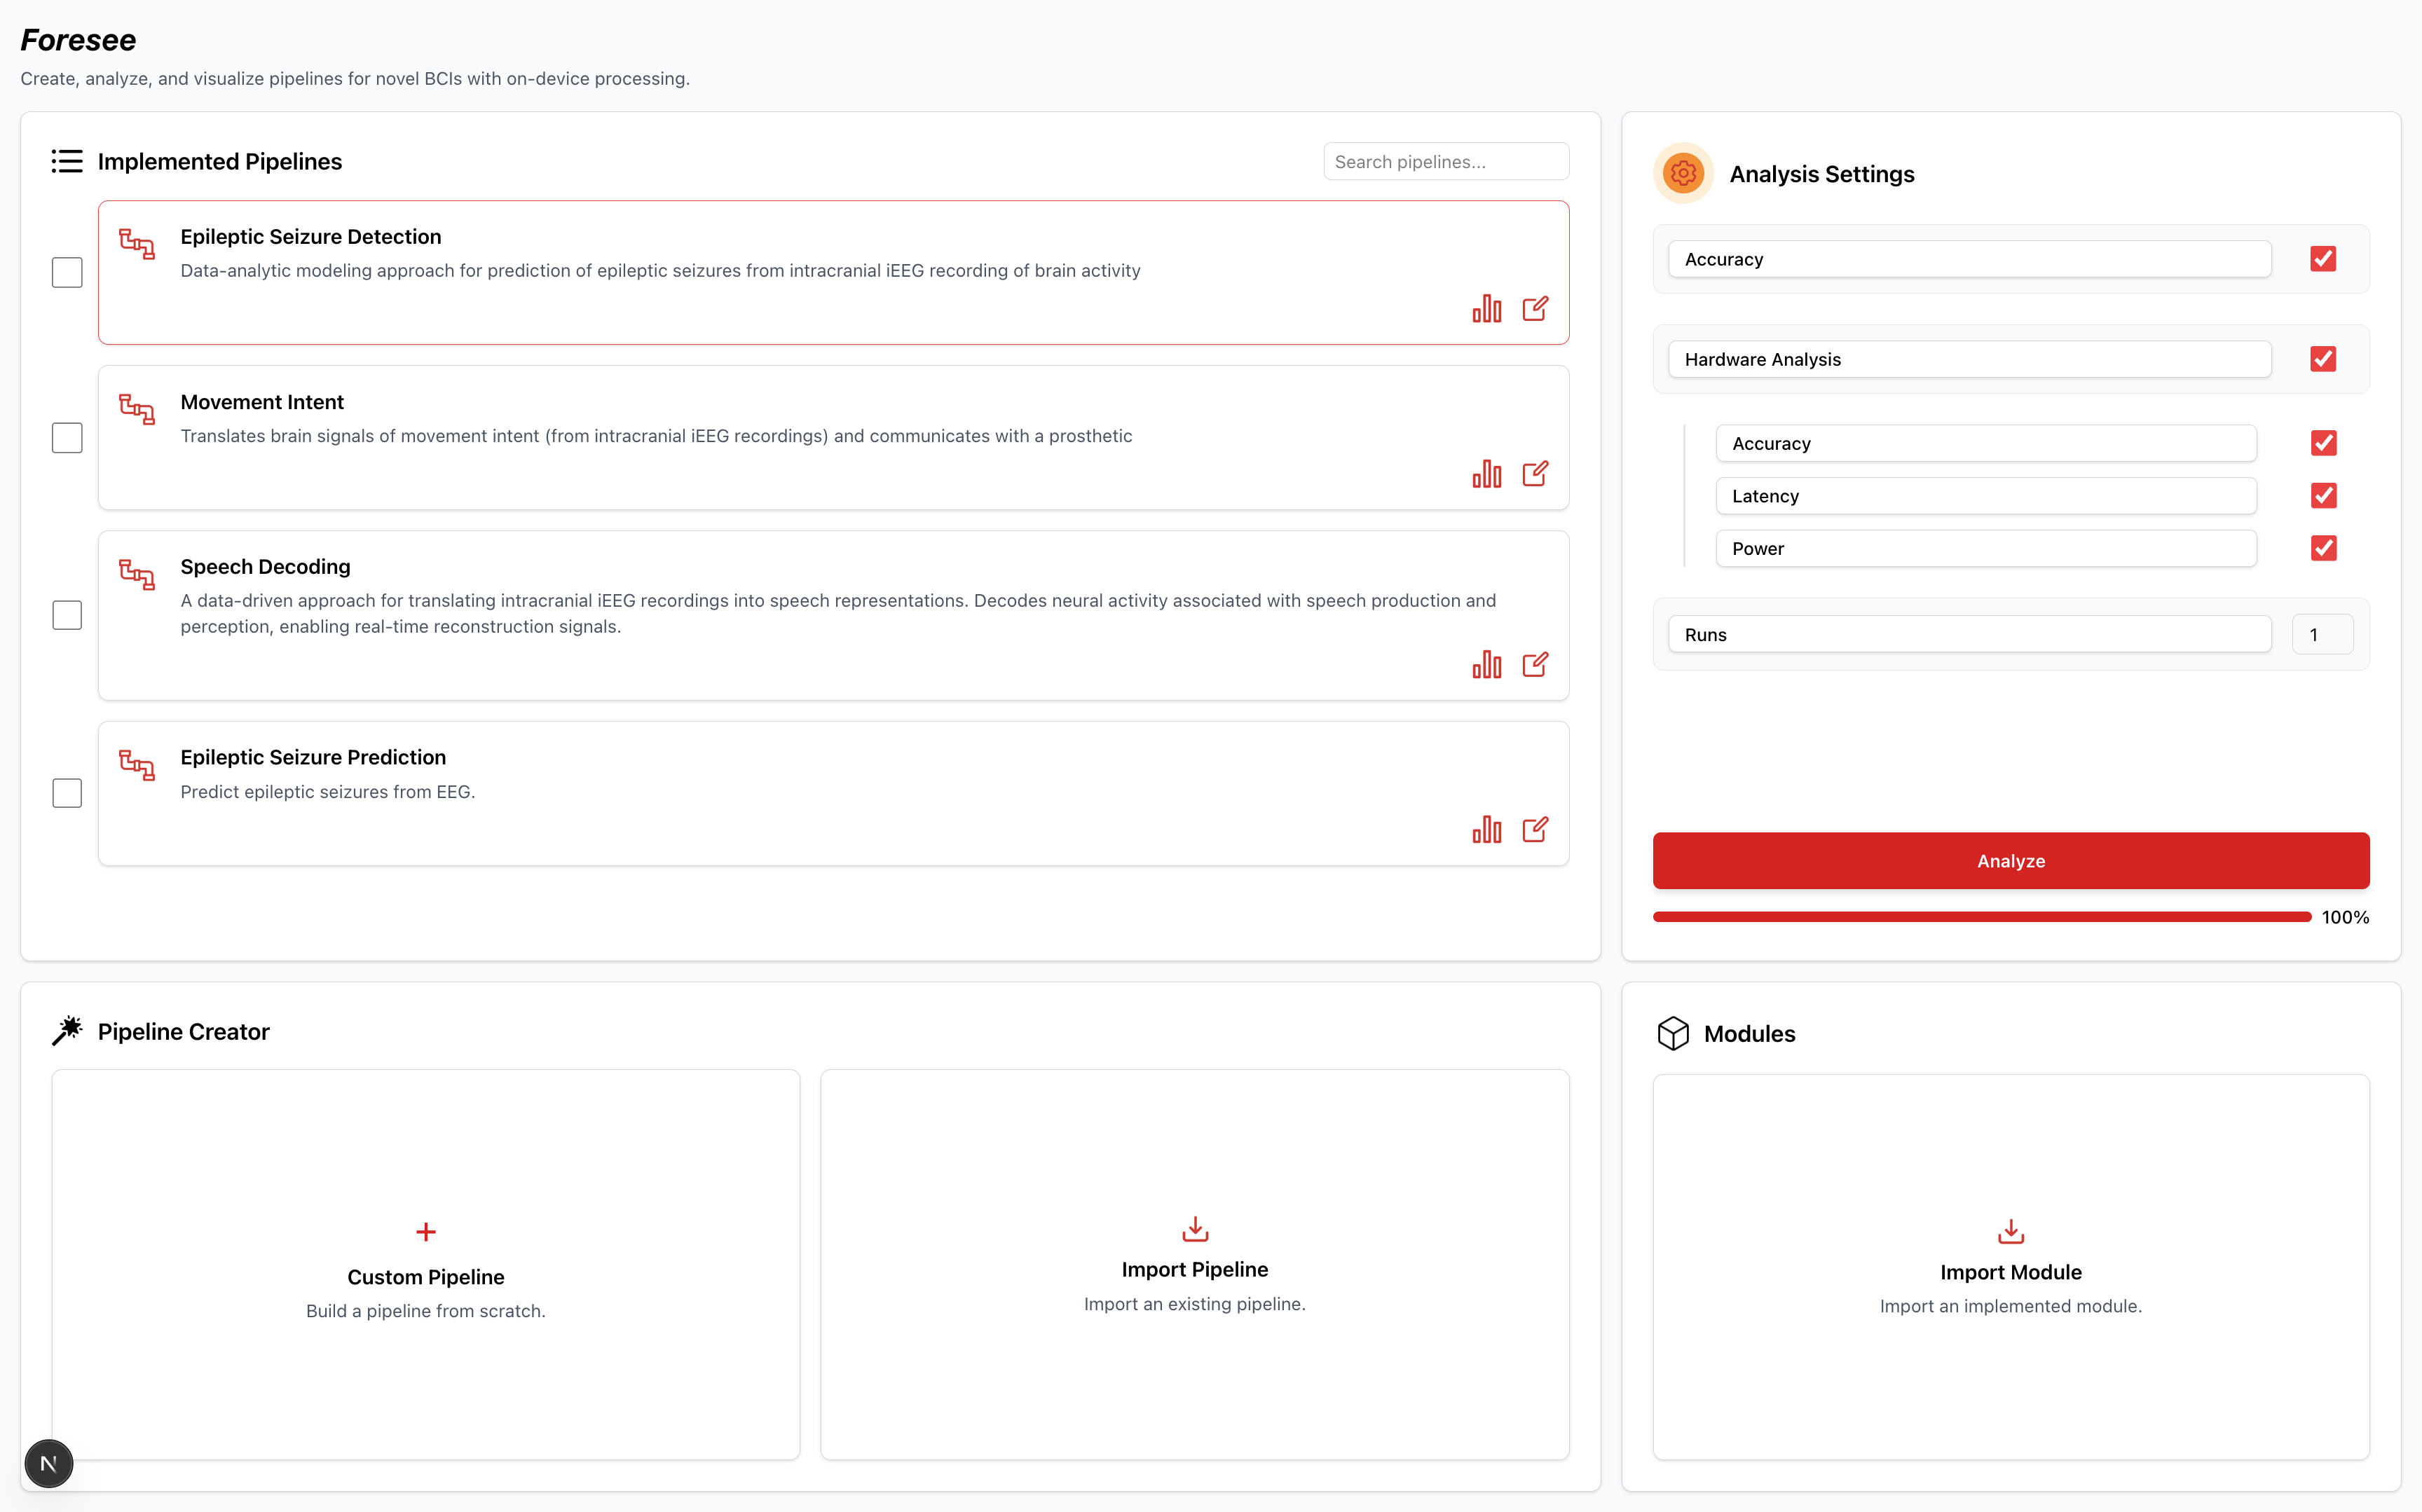Select the Epileptic Seizure Detection checkbox
Screen dimensions: 2422x1512
(67, 272)
